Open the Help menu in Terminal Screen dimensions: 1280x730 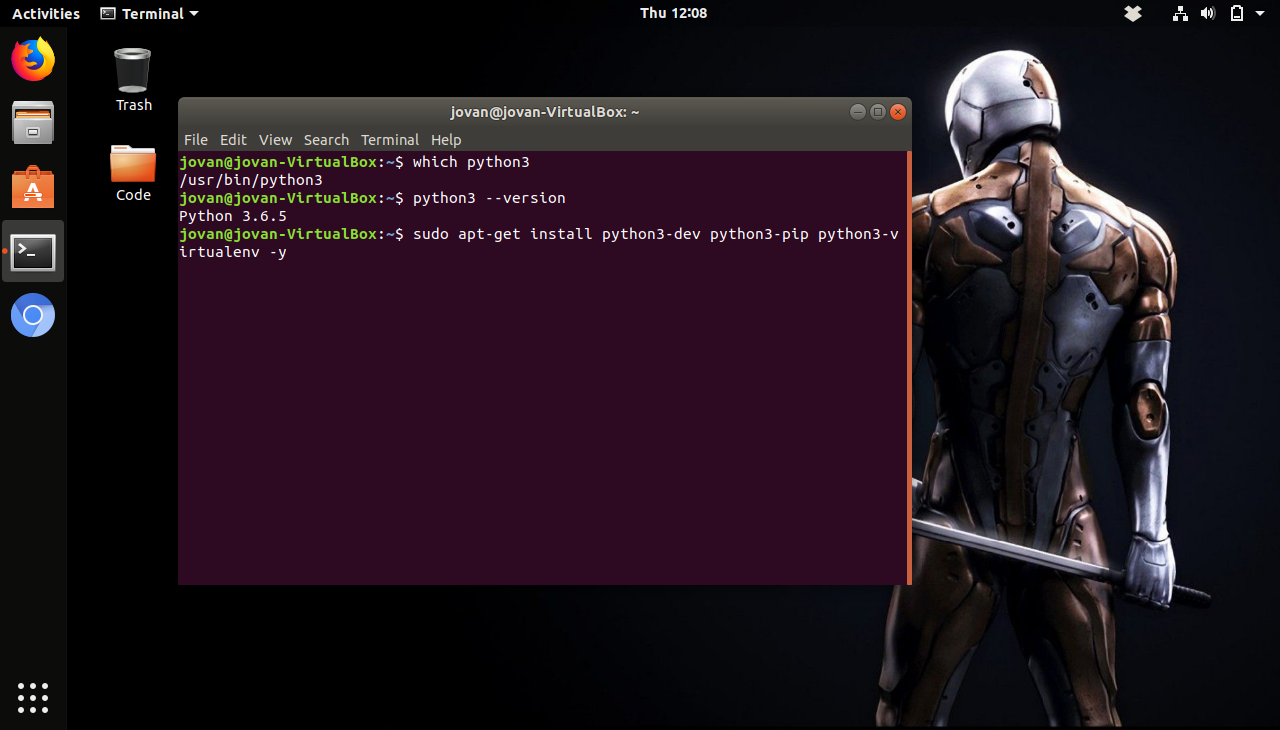tap(446, 140)
